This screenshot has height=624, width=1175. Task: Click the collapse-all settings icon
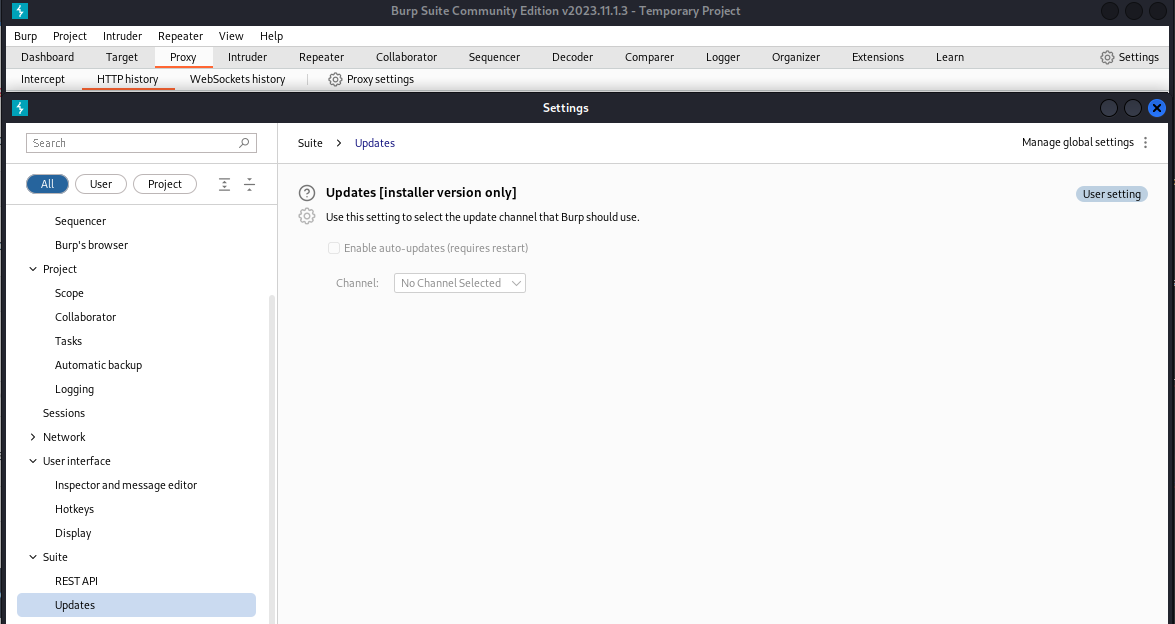tap(249, 184)
